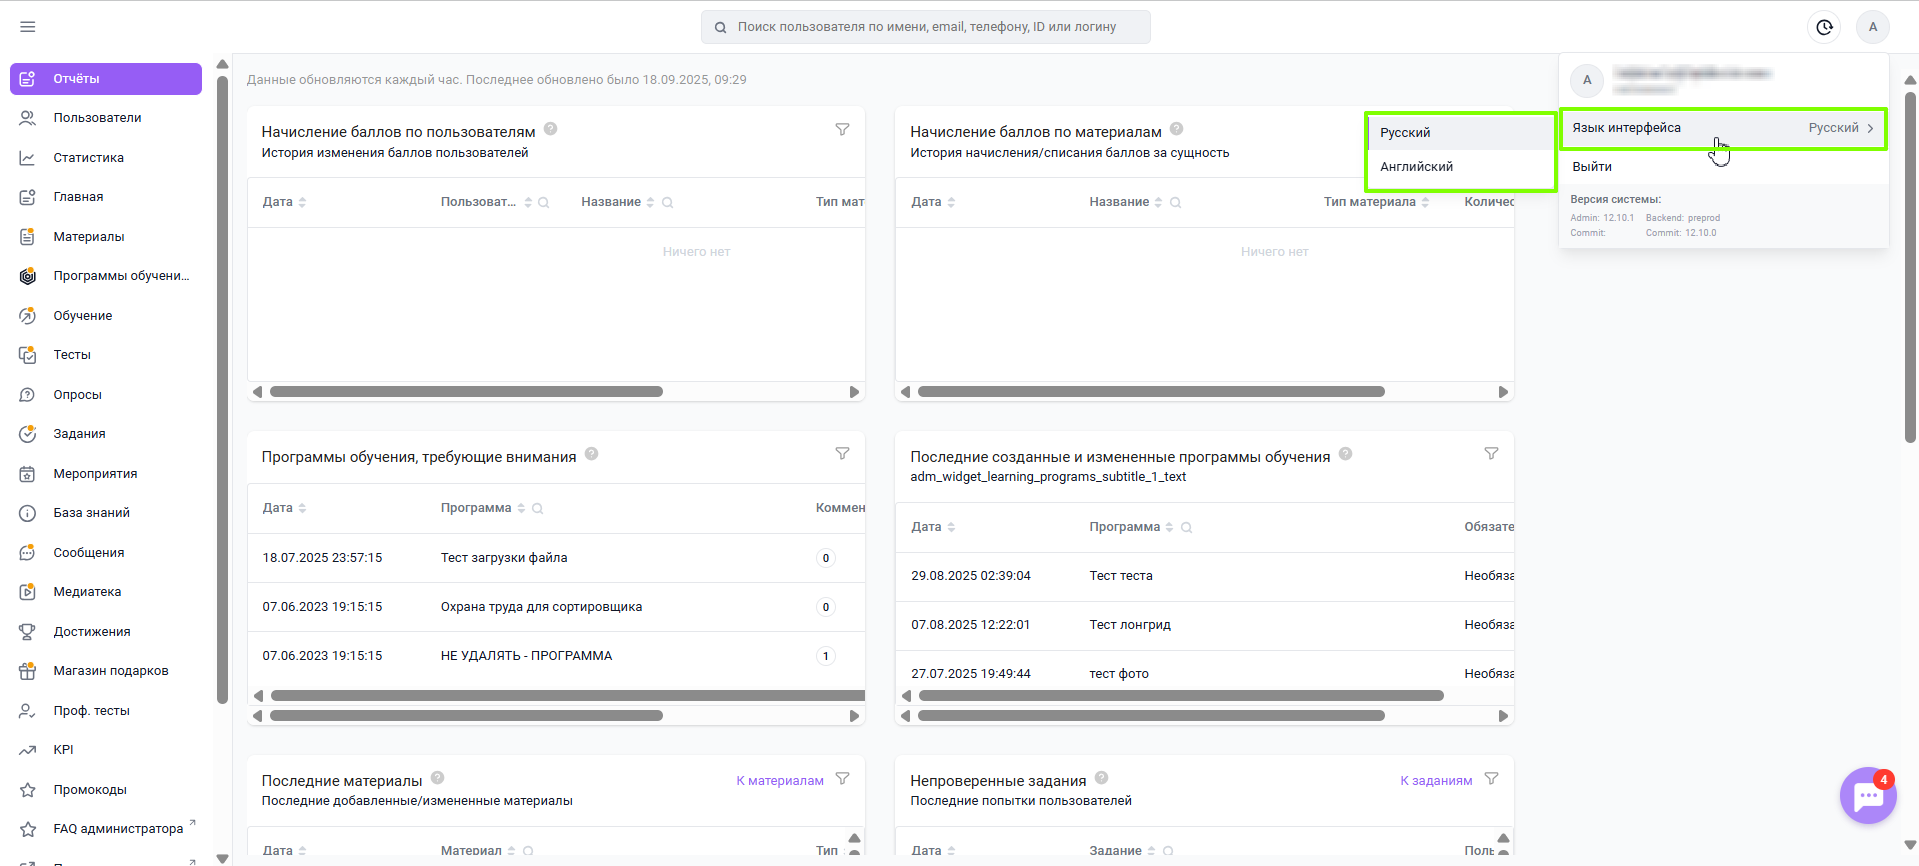This screenshot has height=866, width=1919.
Task: Search Название column in materials widget
Action: pyautogui.click(x=1176, y=202)
